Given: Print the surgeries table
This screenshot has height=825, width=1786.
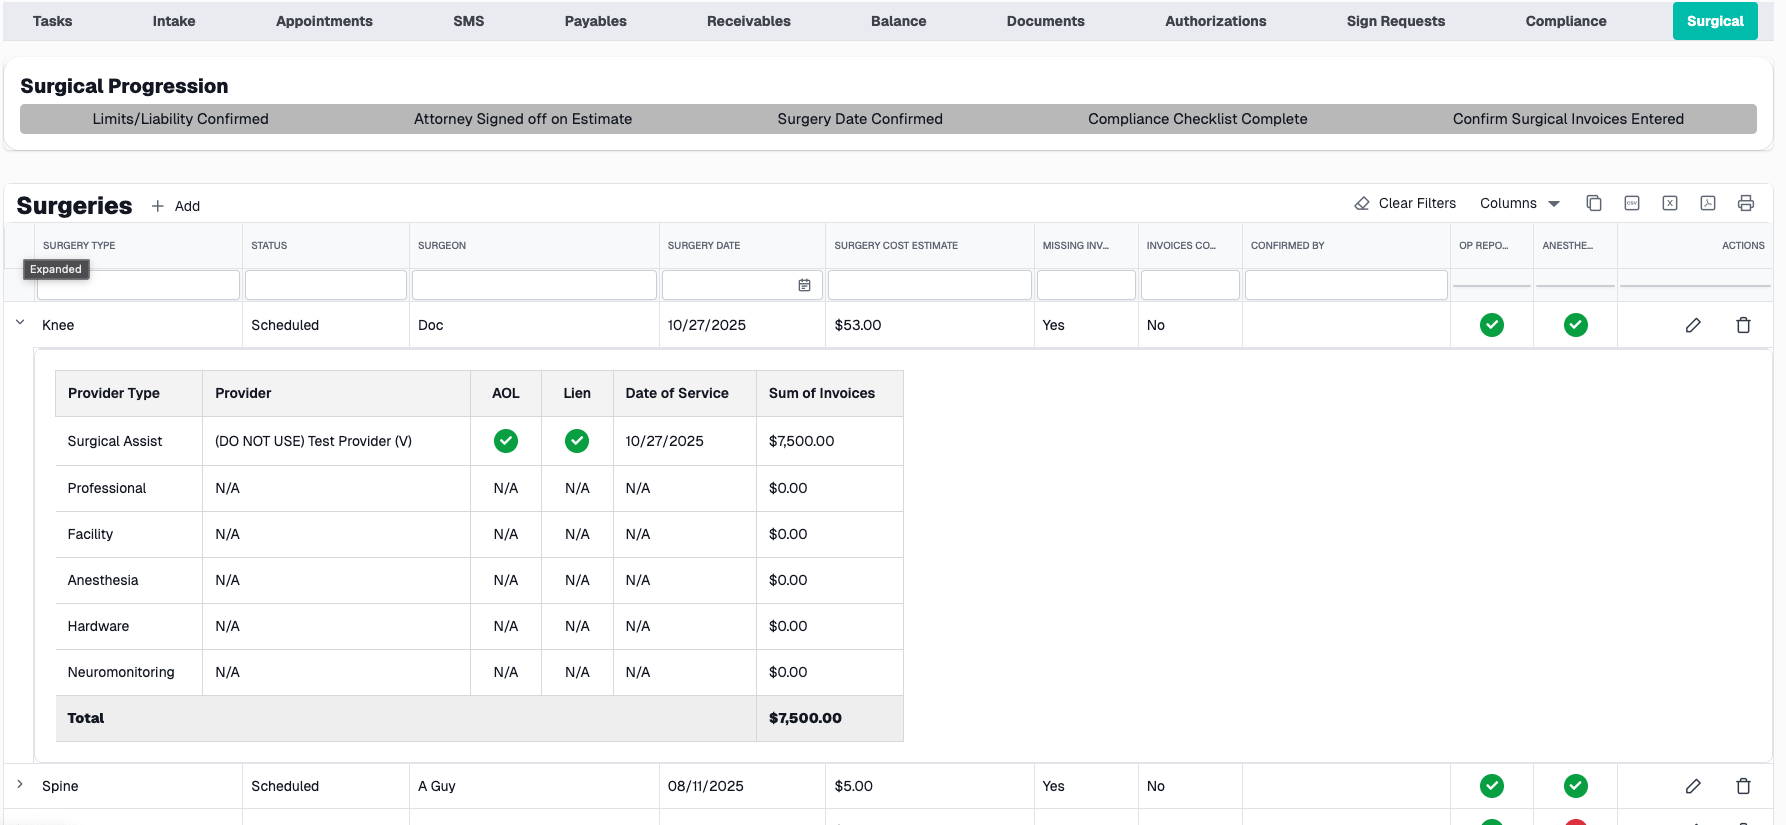Looking at the screenshot, I should (1746, 203).
